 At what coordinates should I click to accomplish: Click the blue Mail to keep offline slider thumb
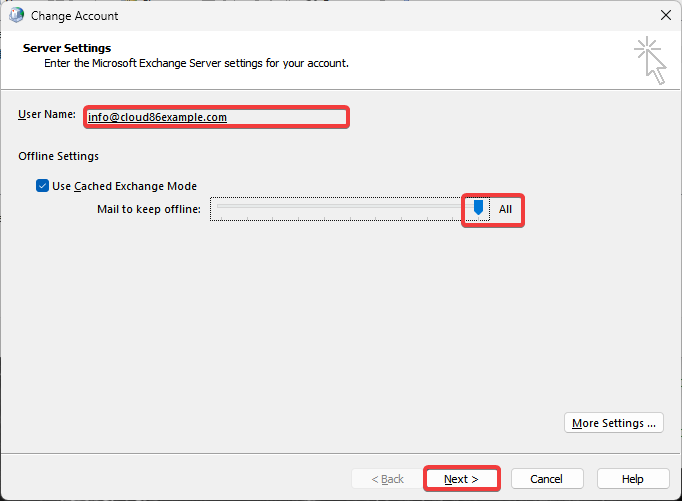tap(478, 207)
